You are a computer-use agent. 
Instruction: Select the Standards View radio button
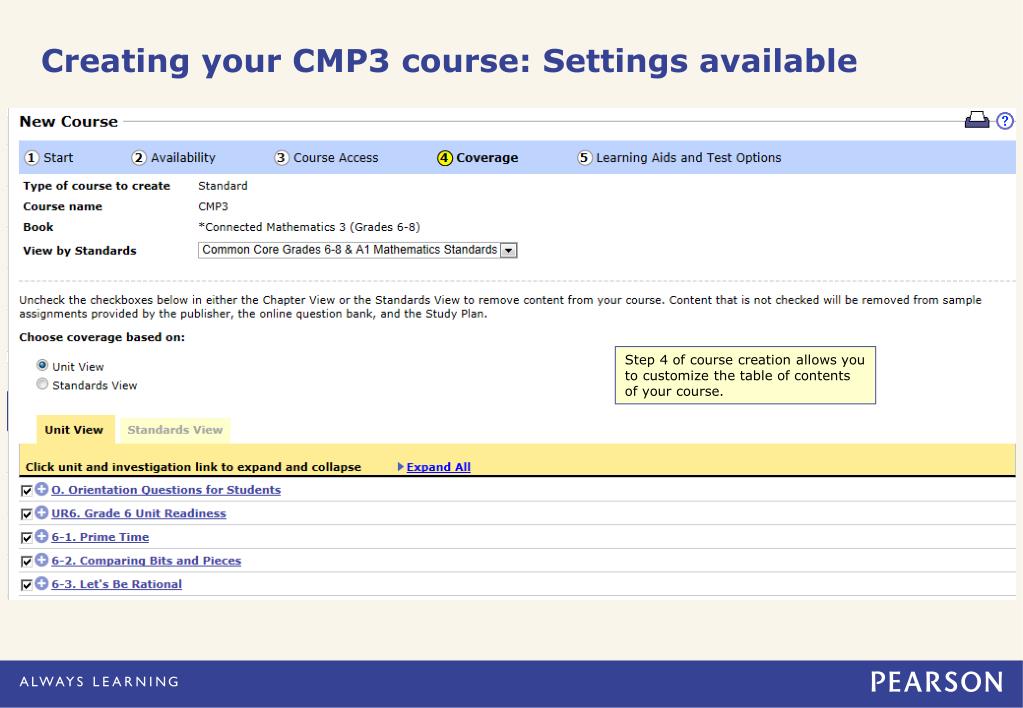[x=42, y=384]
